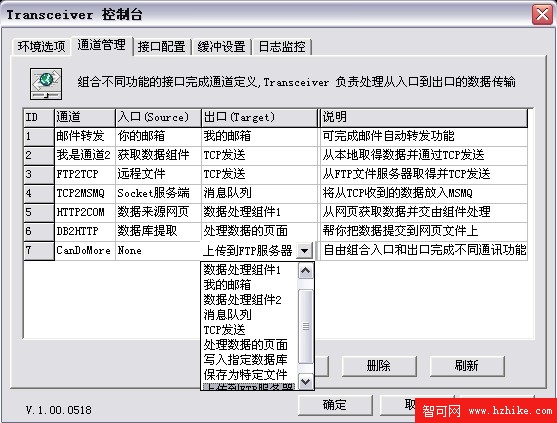The width and height of the screenshot is (557, 423).
Task: Click the 处理数据的页面 target cell in row 6
Action: (x=259, y=232)
